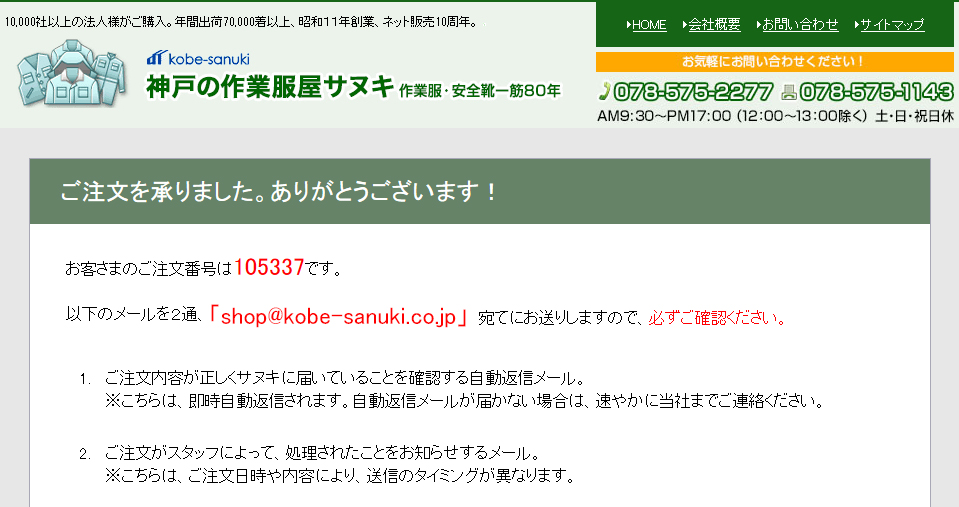
Task: Click the fax number 078-575-1143
Action: click(876, 92)
